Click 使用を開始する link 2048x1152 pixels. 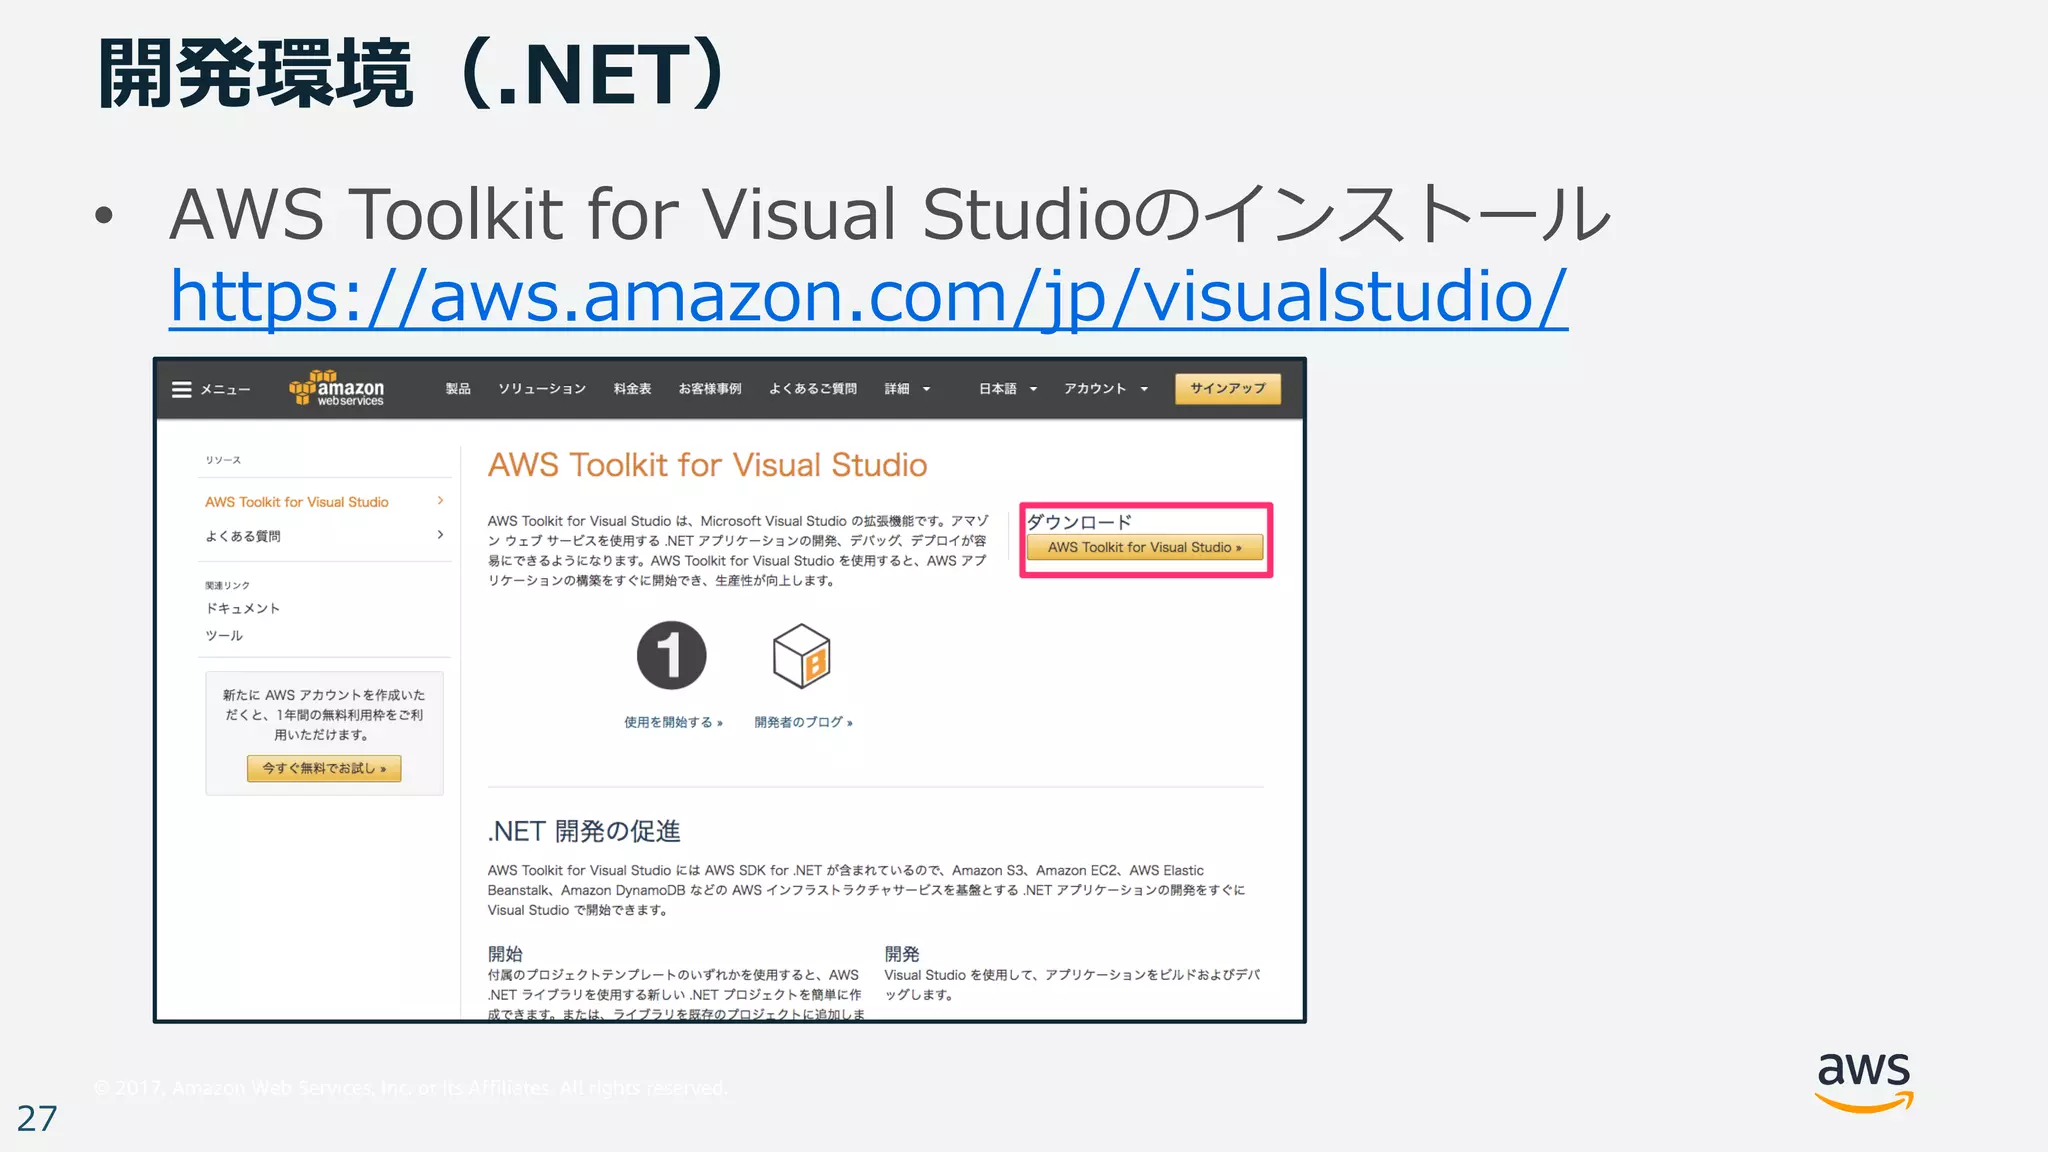click(x=672, y=722)
